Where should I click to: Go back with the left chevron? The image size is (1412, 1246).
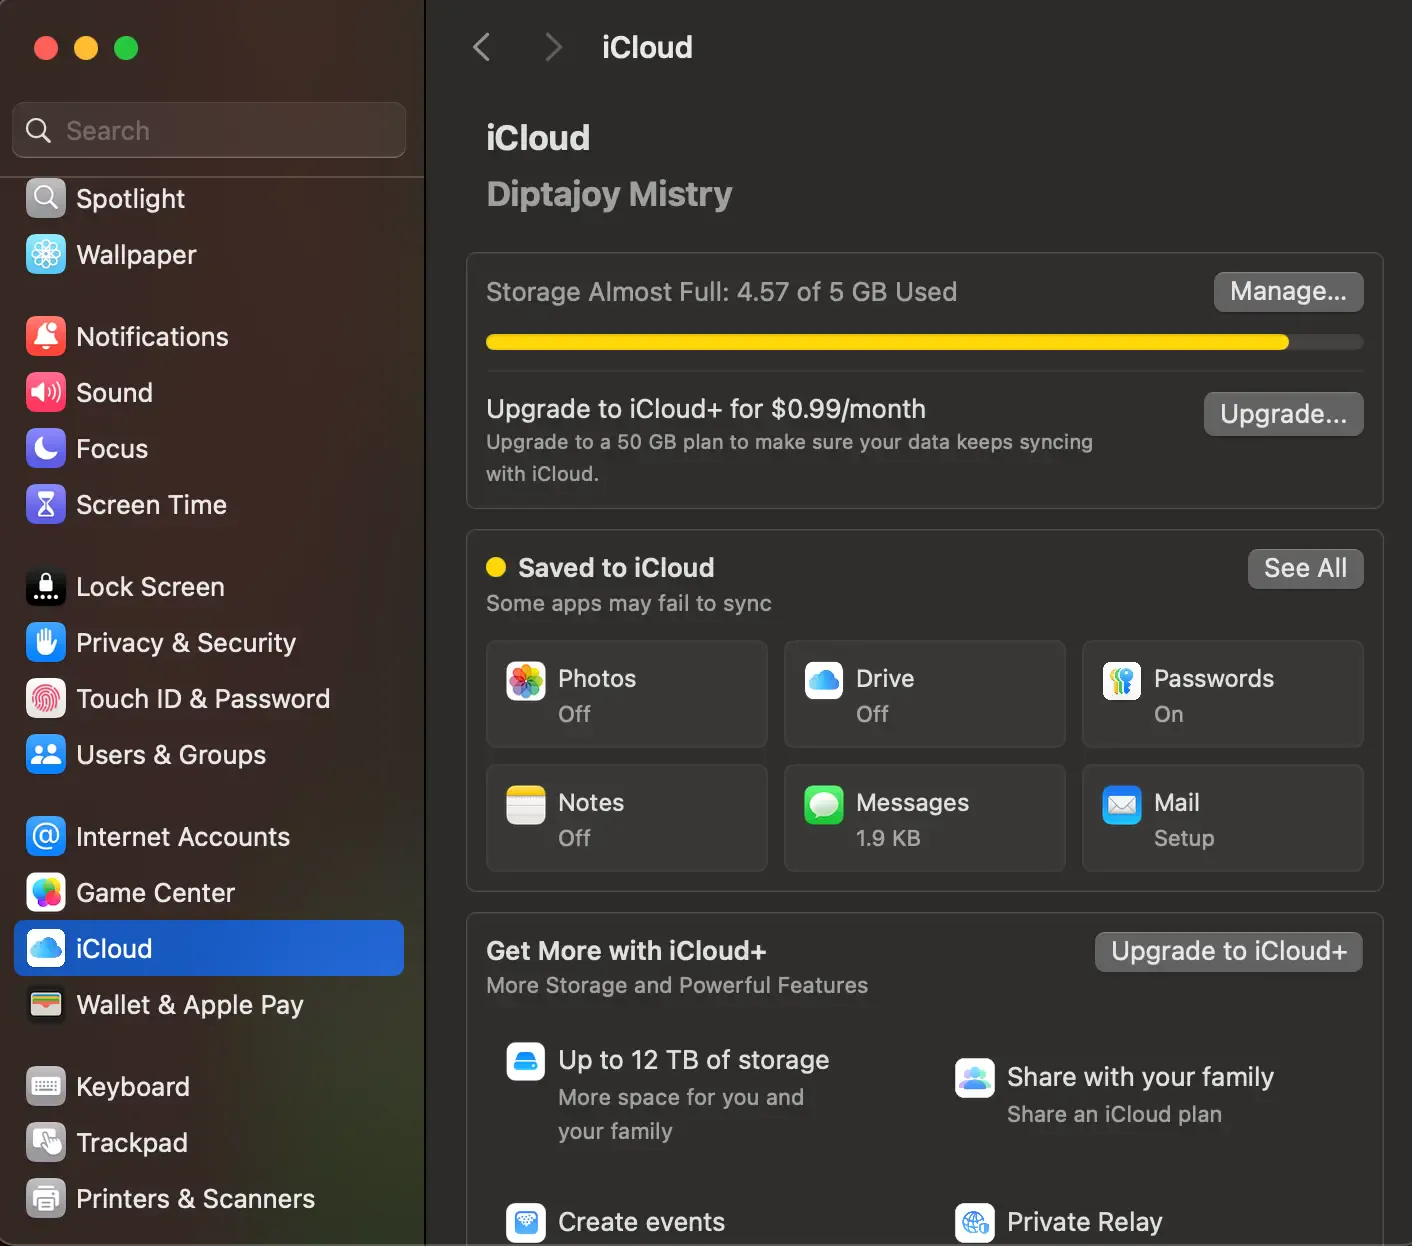482,47
